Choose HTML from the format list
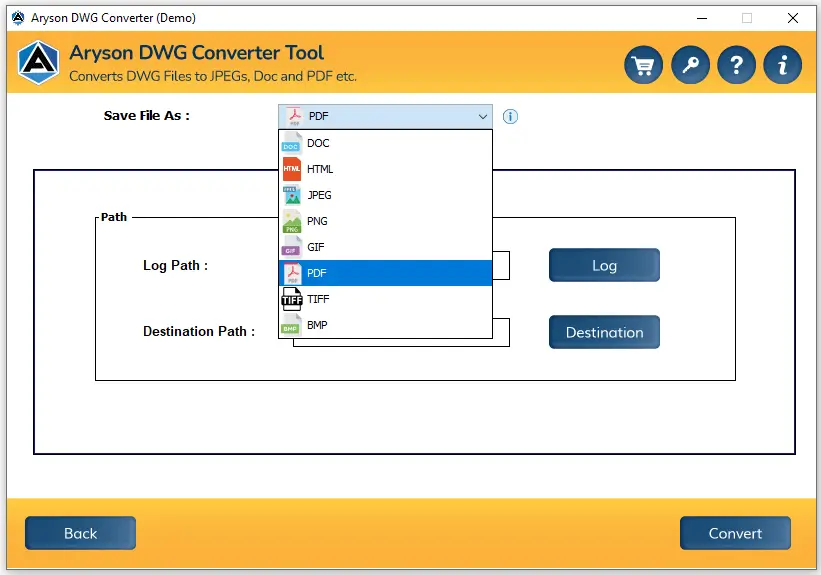Screen dimensions: 821x575 click(x=385, y=169)
